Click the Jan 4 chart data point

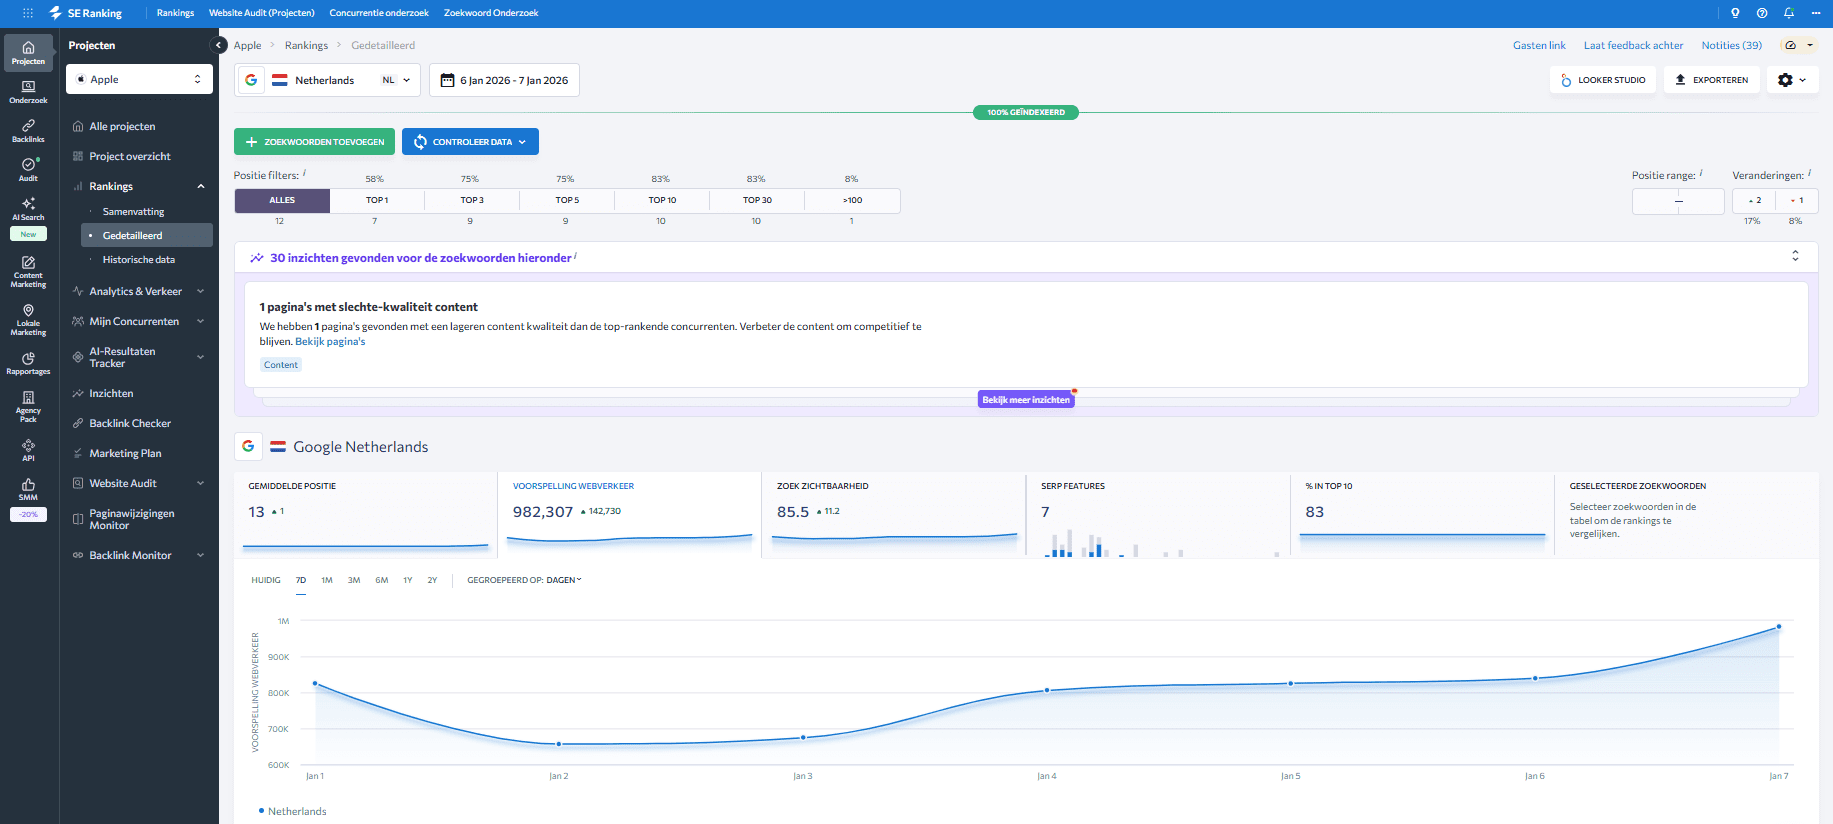click(x=1047, y=690)
